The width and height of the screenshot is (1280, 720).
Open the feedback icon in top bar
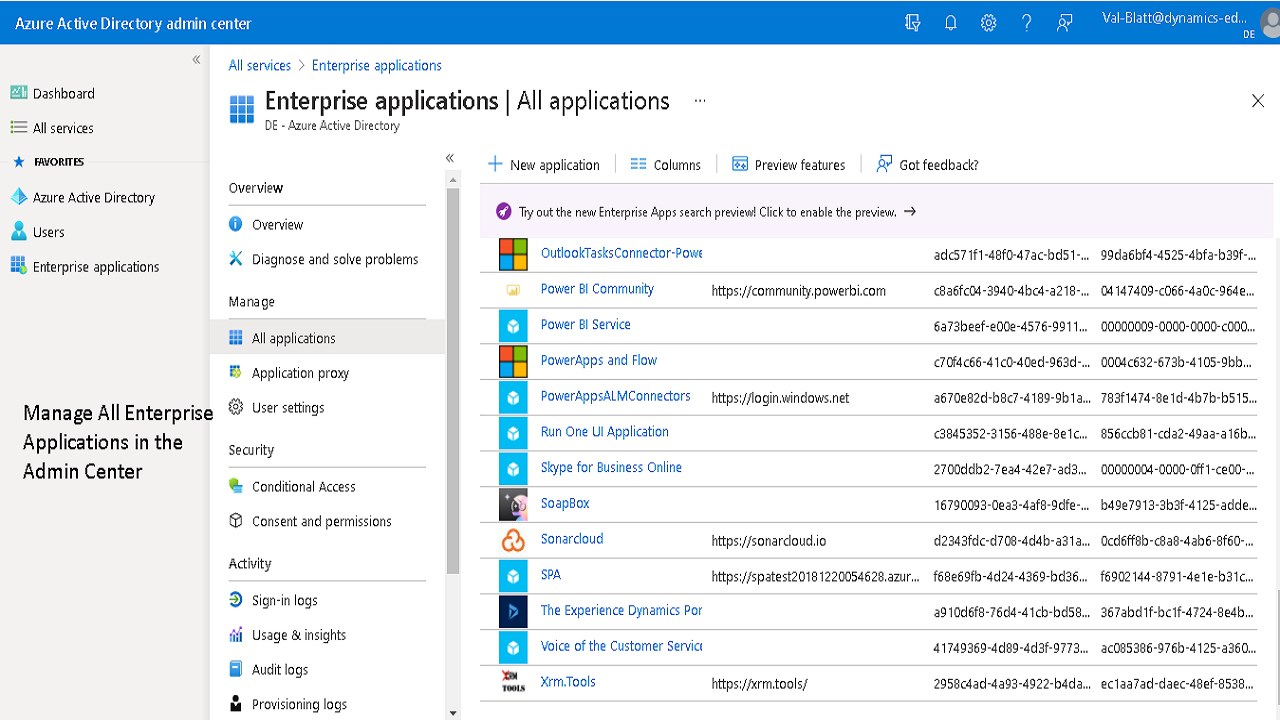(x=1065, y=23)
